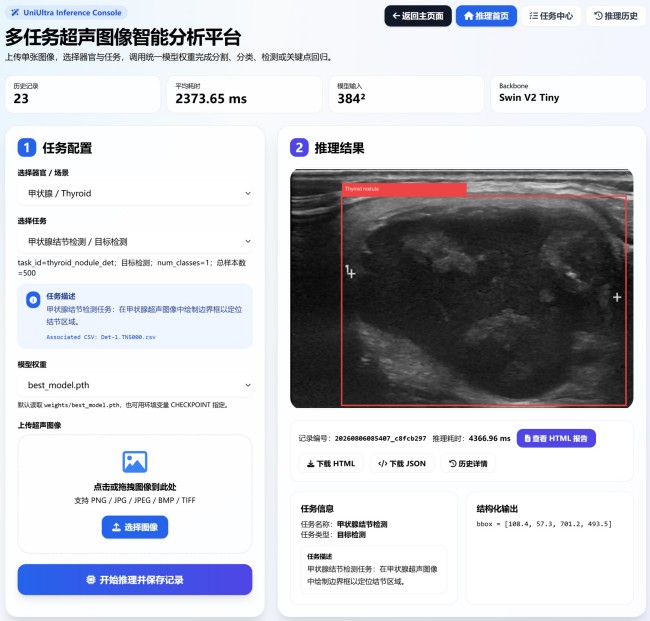Click the 开始推理并保存记录 button

[x=135, y=580]
